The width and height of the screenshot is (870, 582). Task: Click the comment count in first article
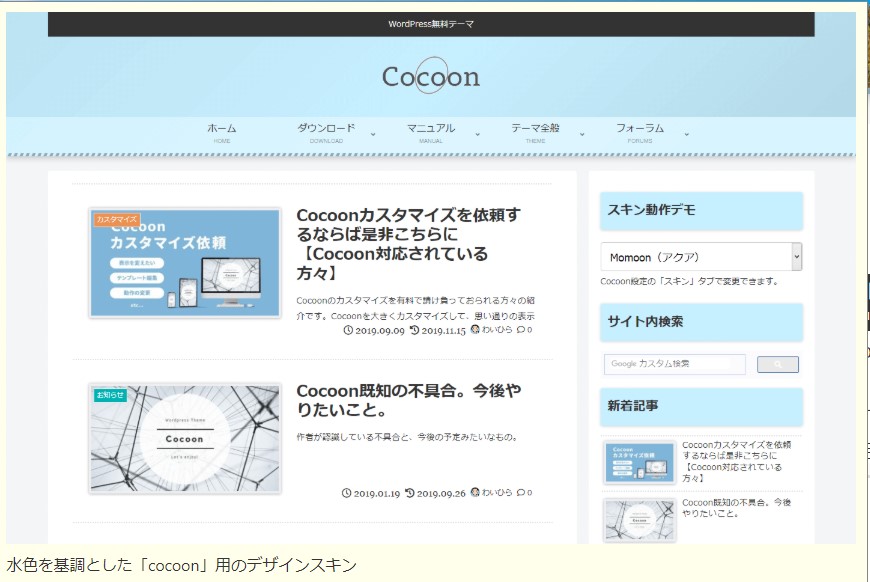[524, 330]
